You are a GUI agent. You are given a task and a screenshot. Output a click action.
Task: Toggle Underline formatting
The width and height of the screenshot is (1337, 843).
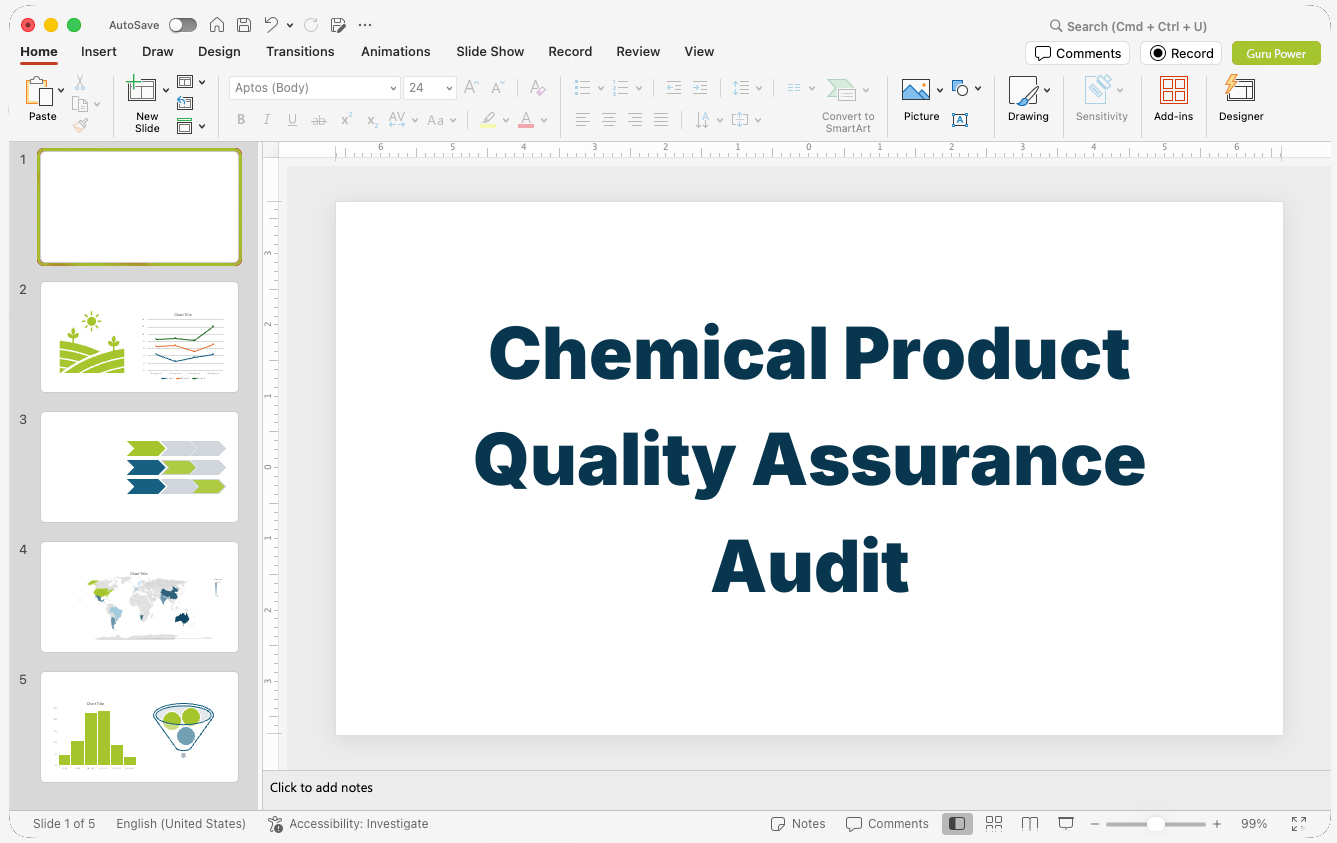pos(292,120)
